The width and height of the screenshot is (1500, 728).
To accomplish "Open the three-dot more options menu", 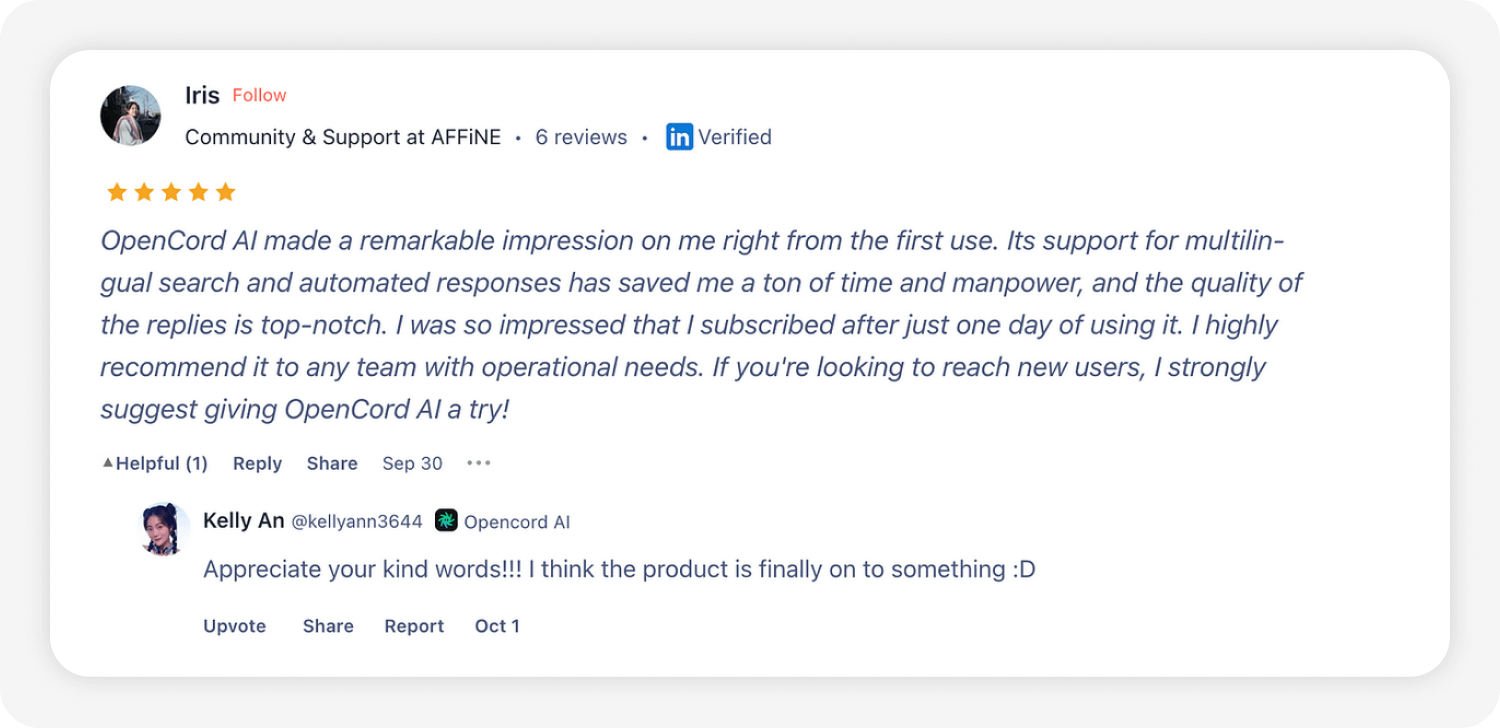I will (479, 463).
